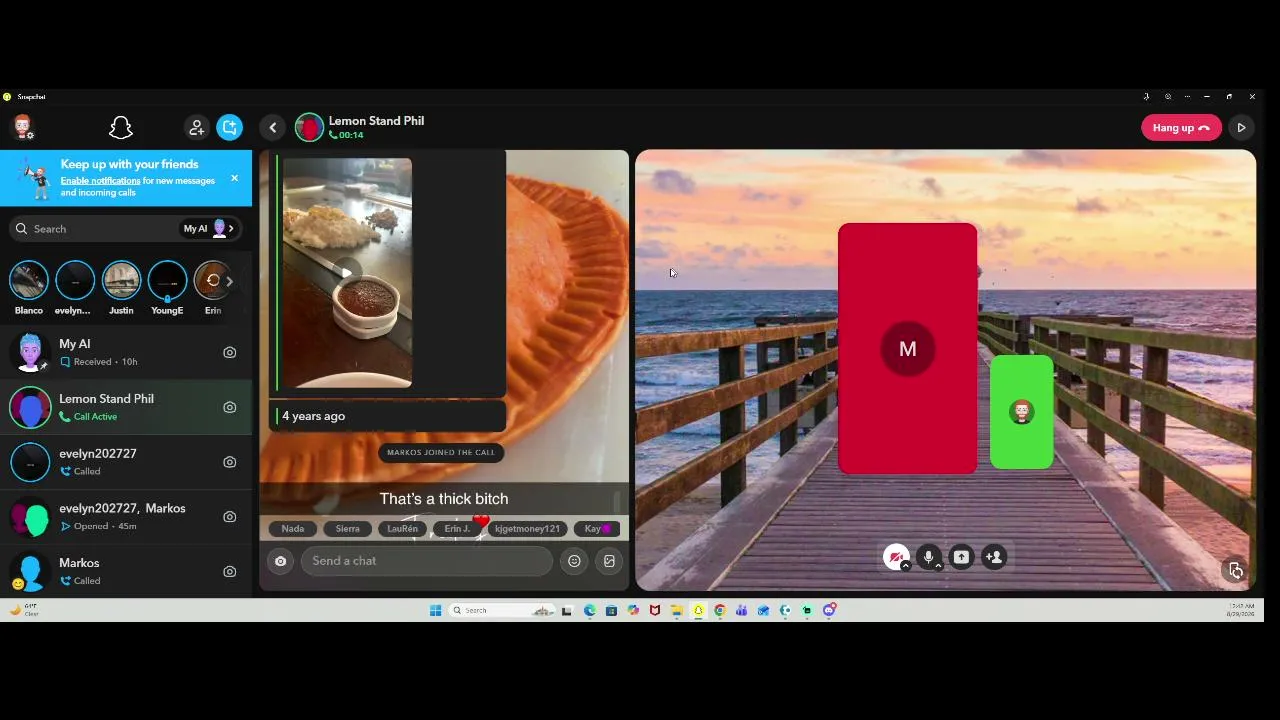Screen dimensions: 1280x720
Task: View YoungE's story
Action: click(x=167, y=281)
